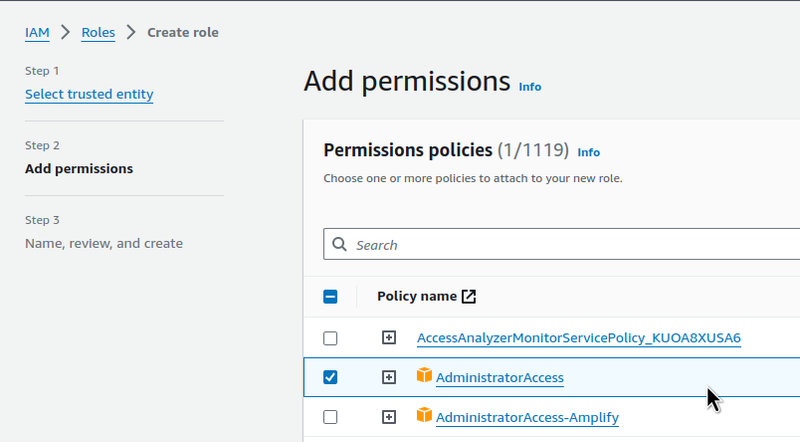The width and height of the screenshot is (800, 442).
Task: Click the Create role breadcrumb text
Action: pyautogui.click(x=183, y=33)
